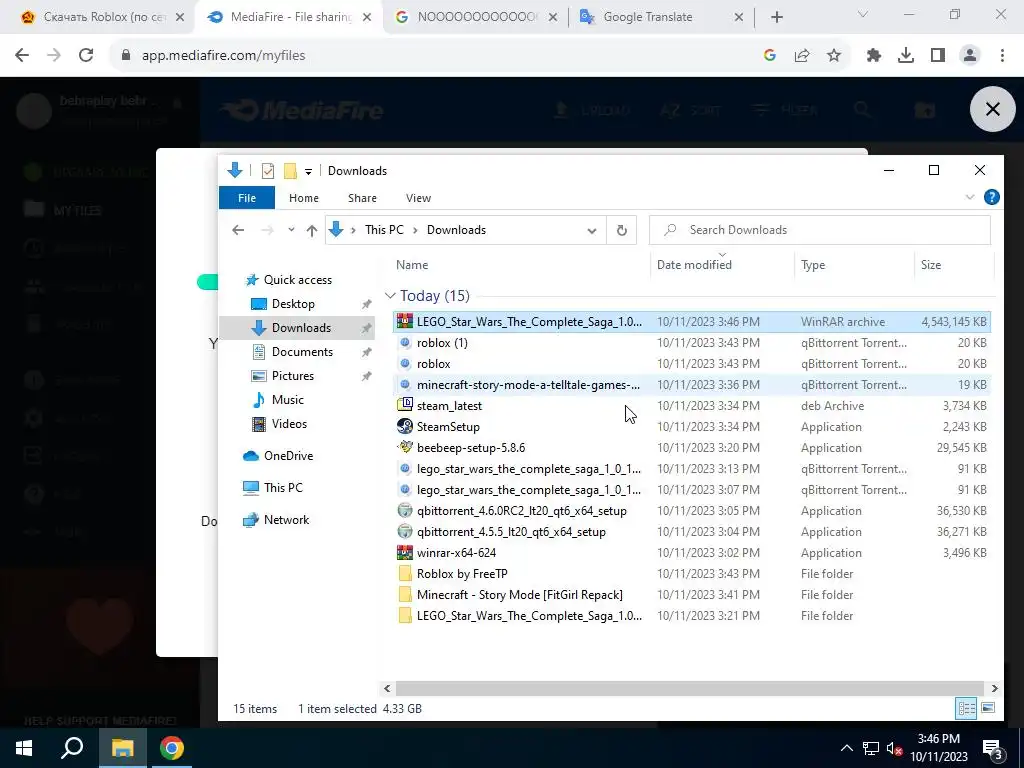Select the Minecraft - Story Mode [FitGirl Repack] folder
The height and width of the screenshot is (768, 1024).
pyautogui.click(x=519, y=594)
